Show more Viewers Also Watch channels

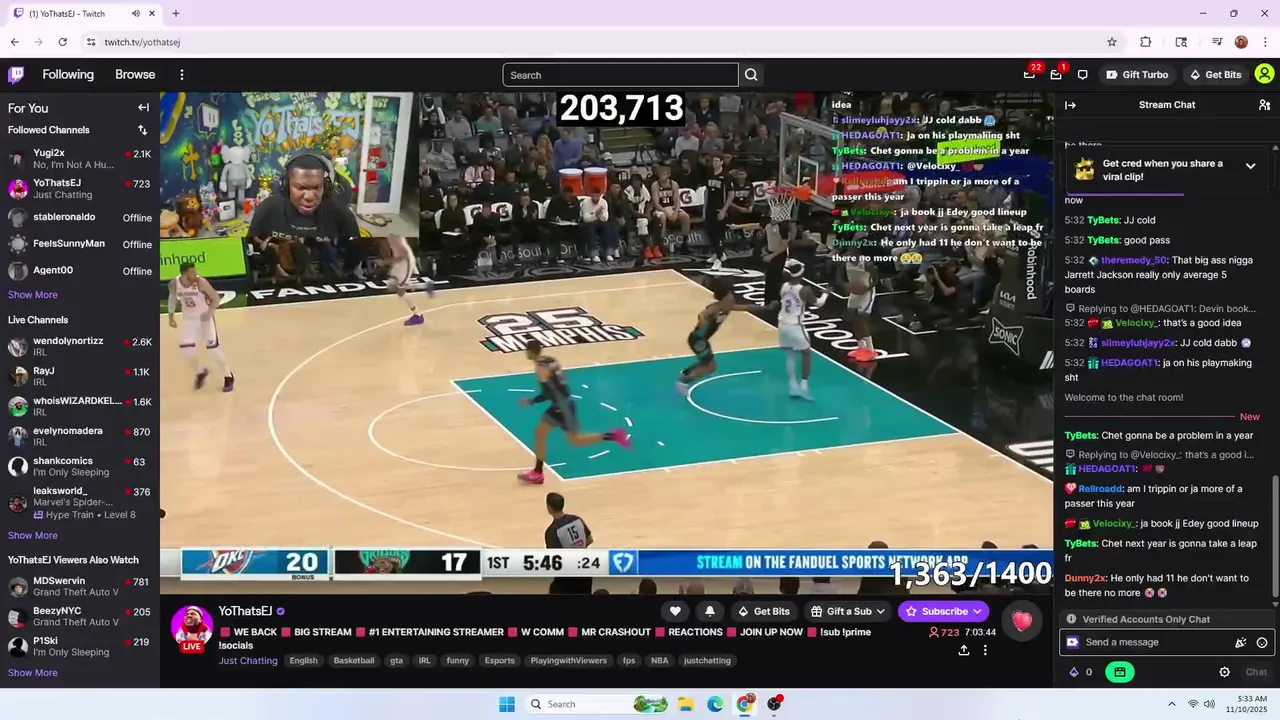point(32,673)
